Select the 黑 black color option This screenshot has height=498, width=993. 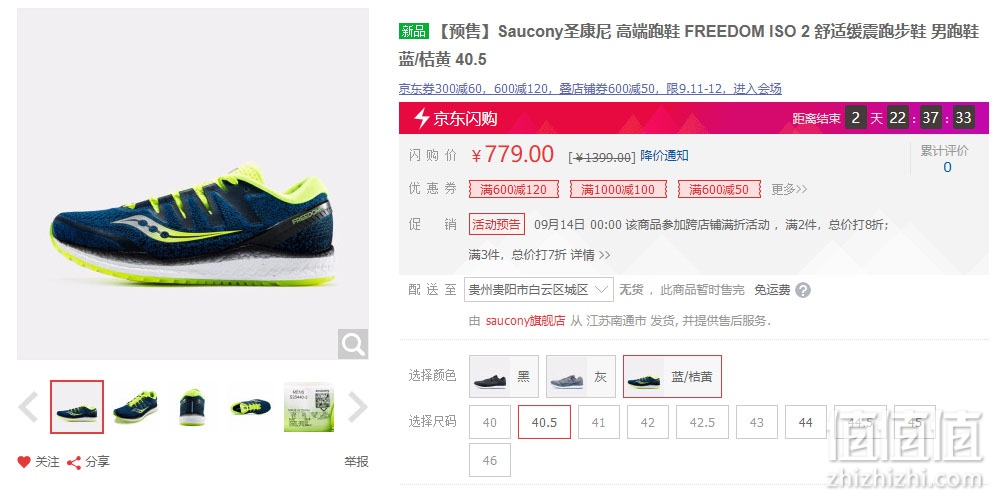[x=503, y=376]
